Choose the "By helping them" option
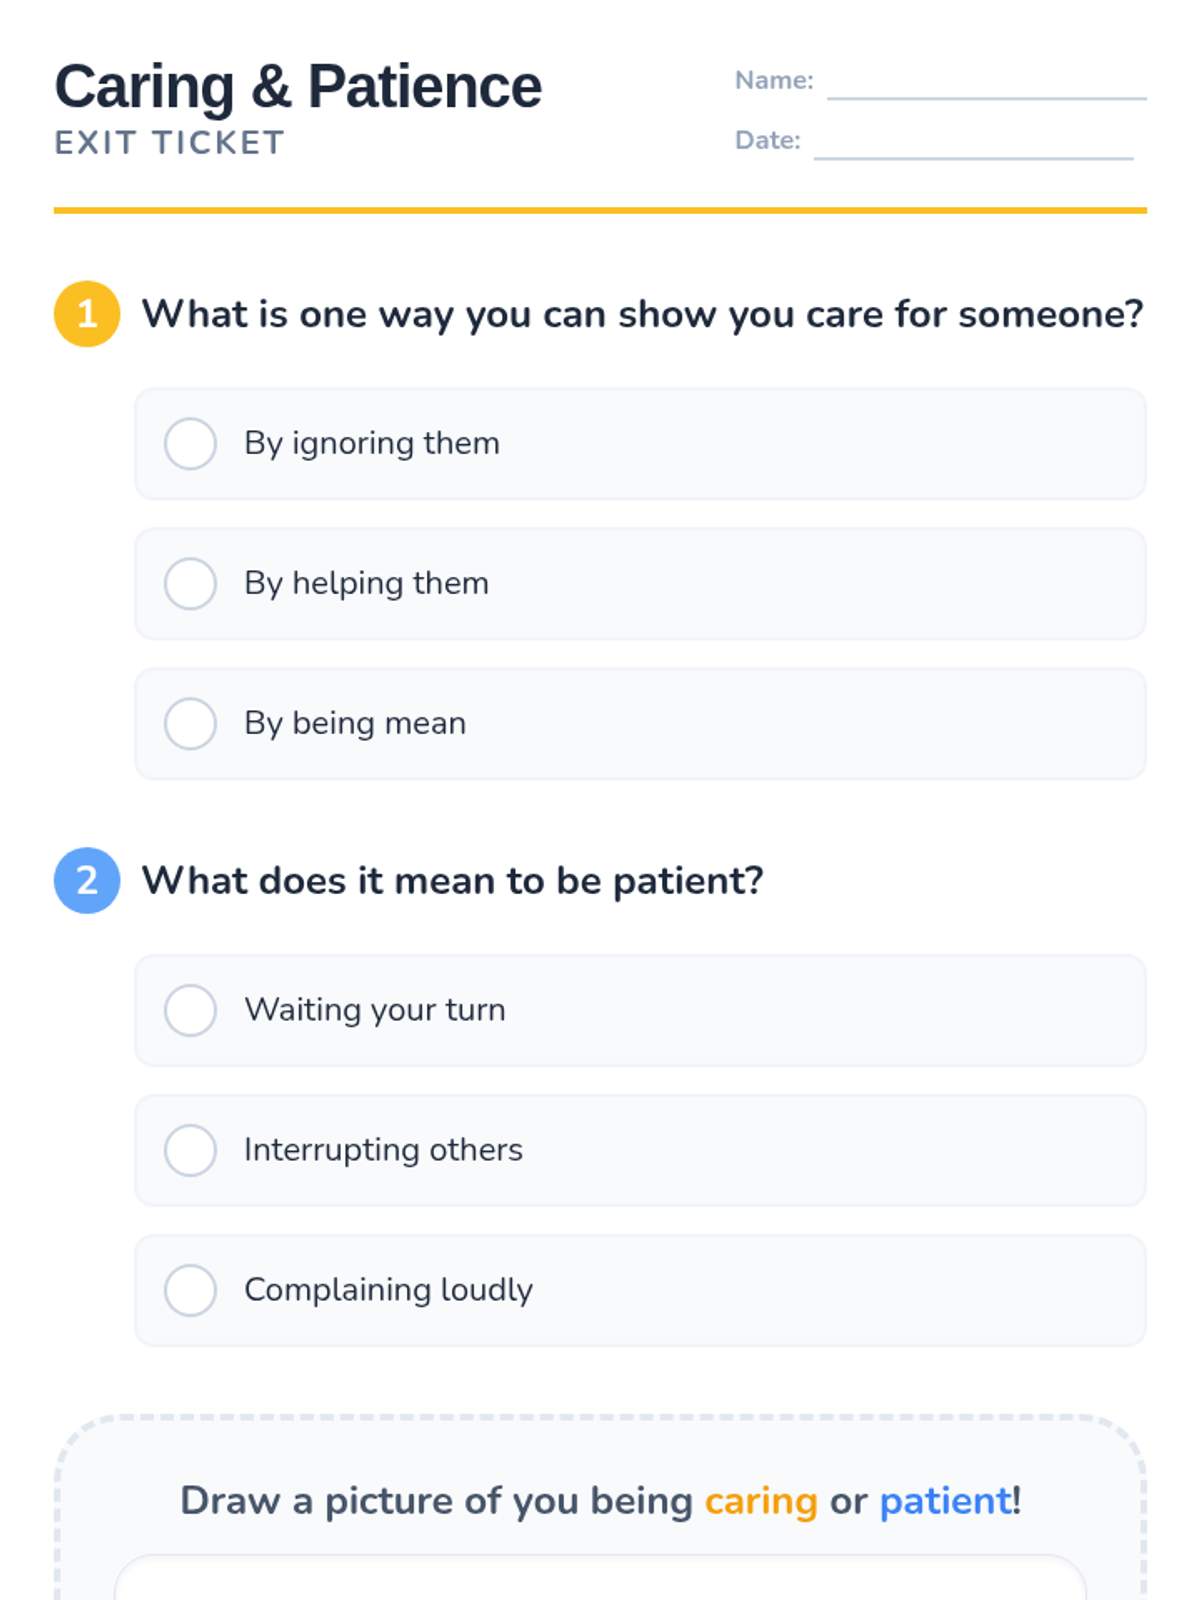 click(x=190, y=584)
